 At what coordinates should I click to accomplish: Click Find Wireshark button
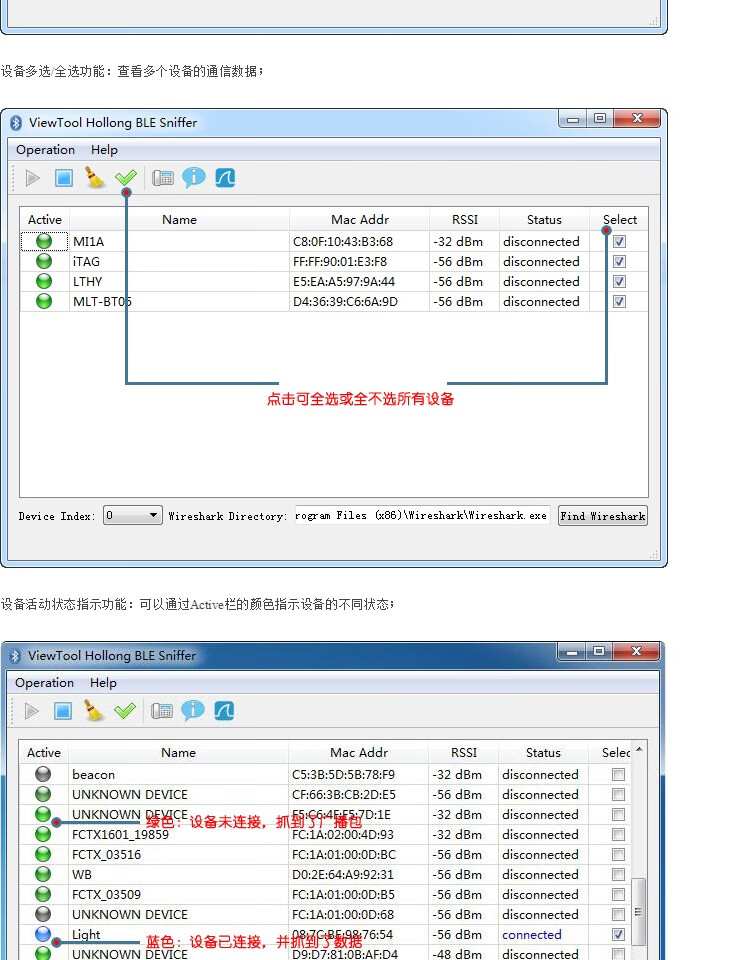[x=602, y=516]
